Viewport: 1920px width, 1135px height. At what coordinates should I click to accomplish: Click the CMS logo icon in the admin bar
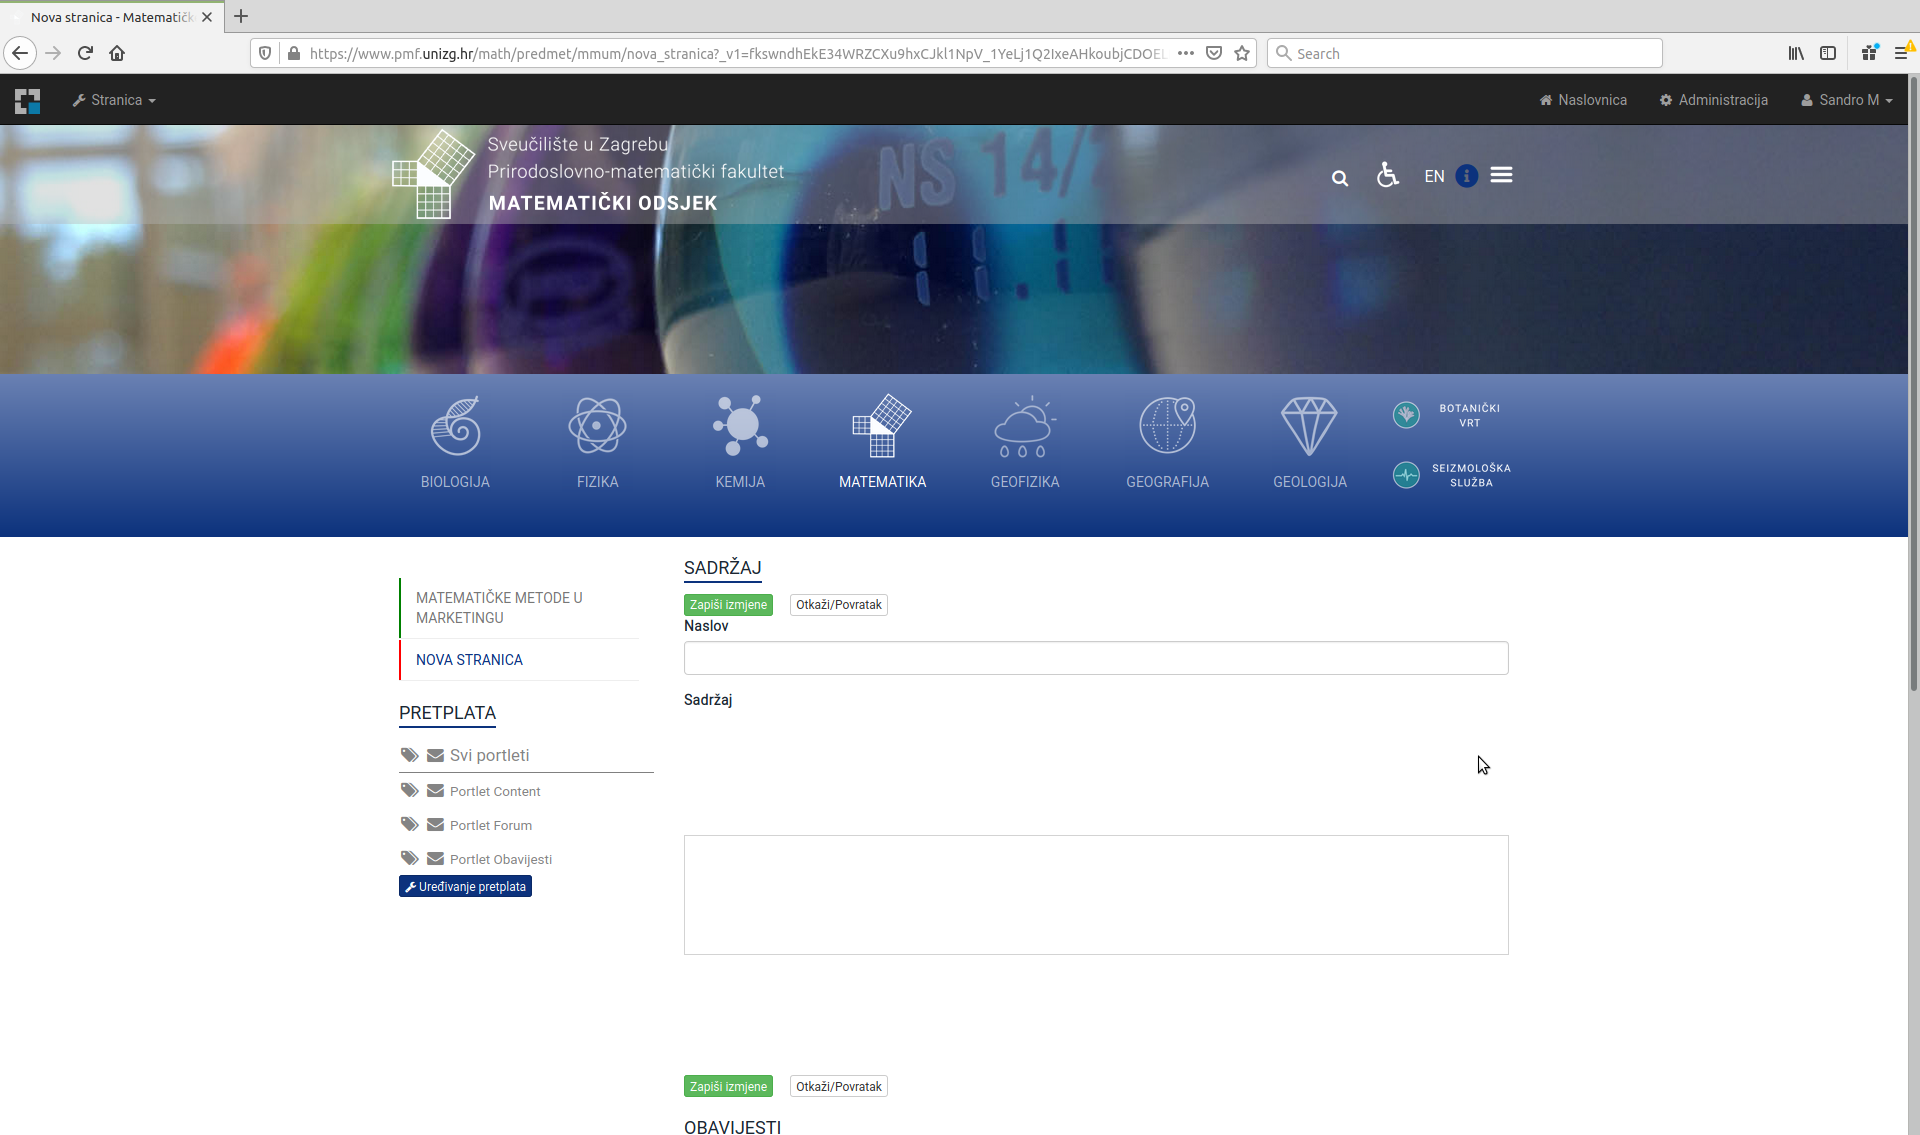point(28,100)
